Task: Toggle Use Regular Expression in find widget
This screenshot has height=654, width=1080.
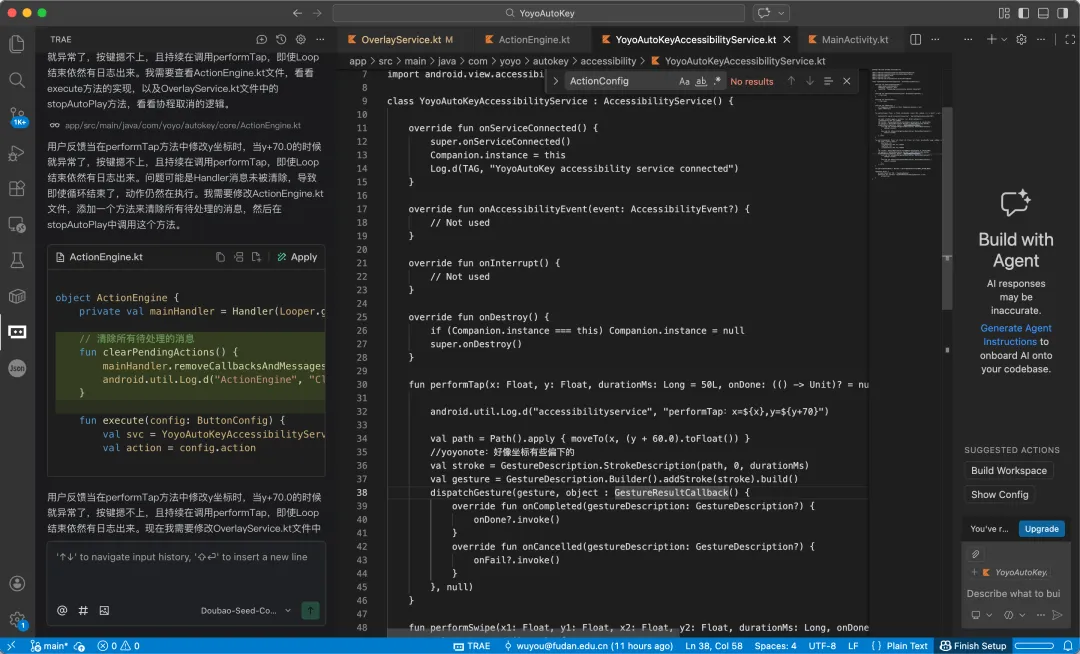Action: pos(717,81)
